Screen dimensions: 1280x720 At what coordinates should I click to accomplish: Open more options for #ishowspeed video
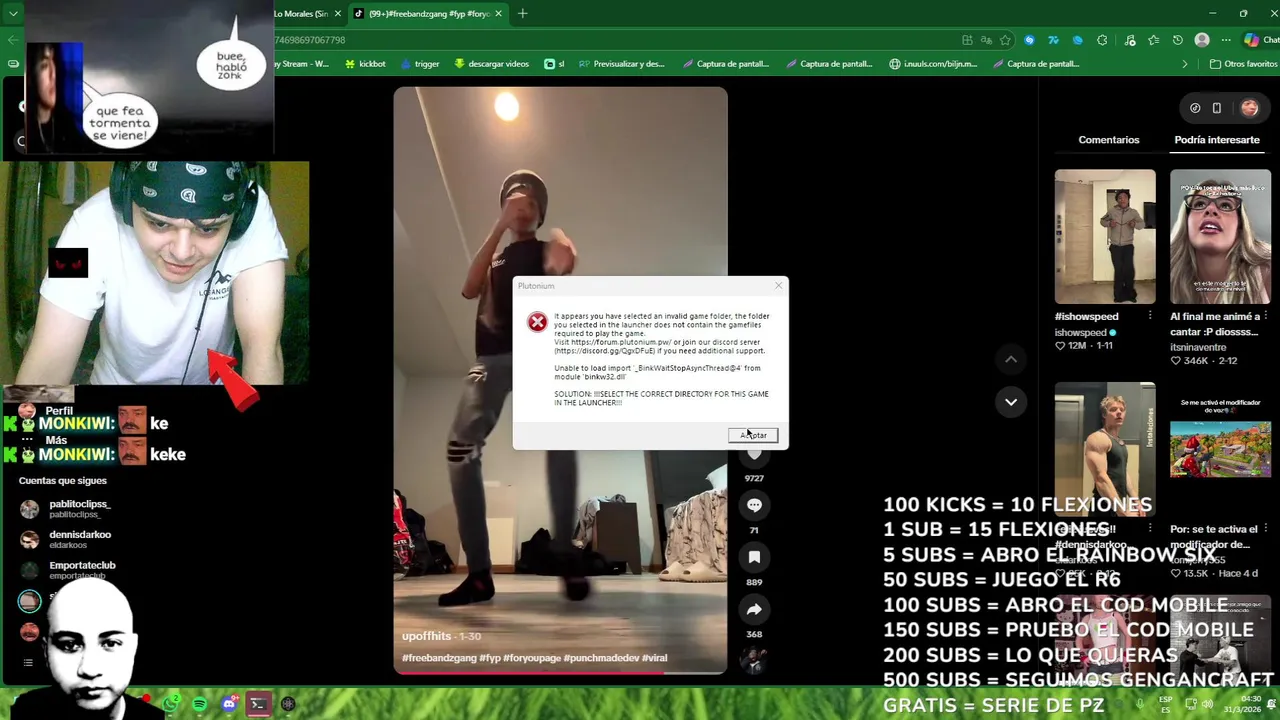[1150, 316]
